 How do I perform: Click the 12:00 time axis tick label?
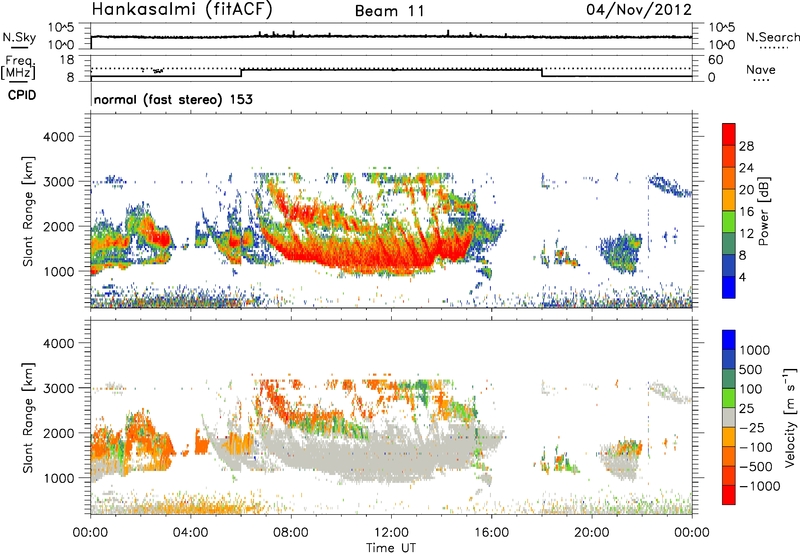coord(391,533)
